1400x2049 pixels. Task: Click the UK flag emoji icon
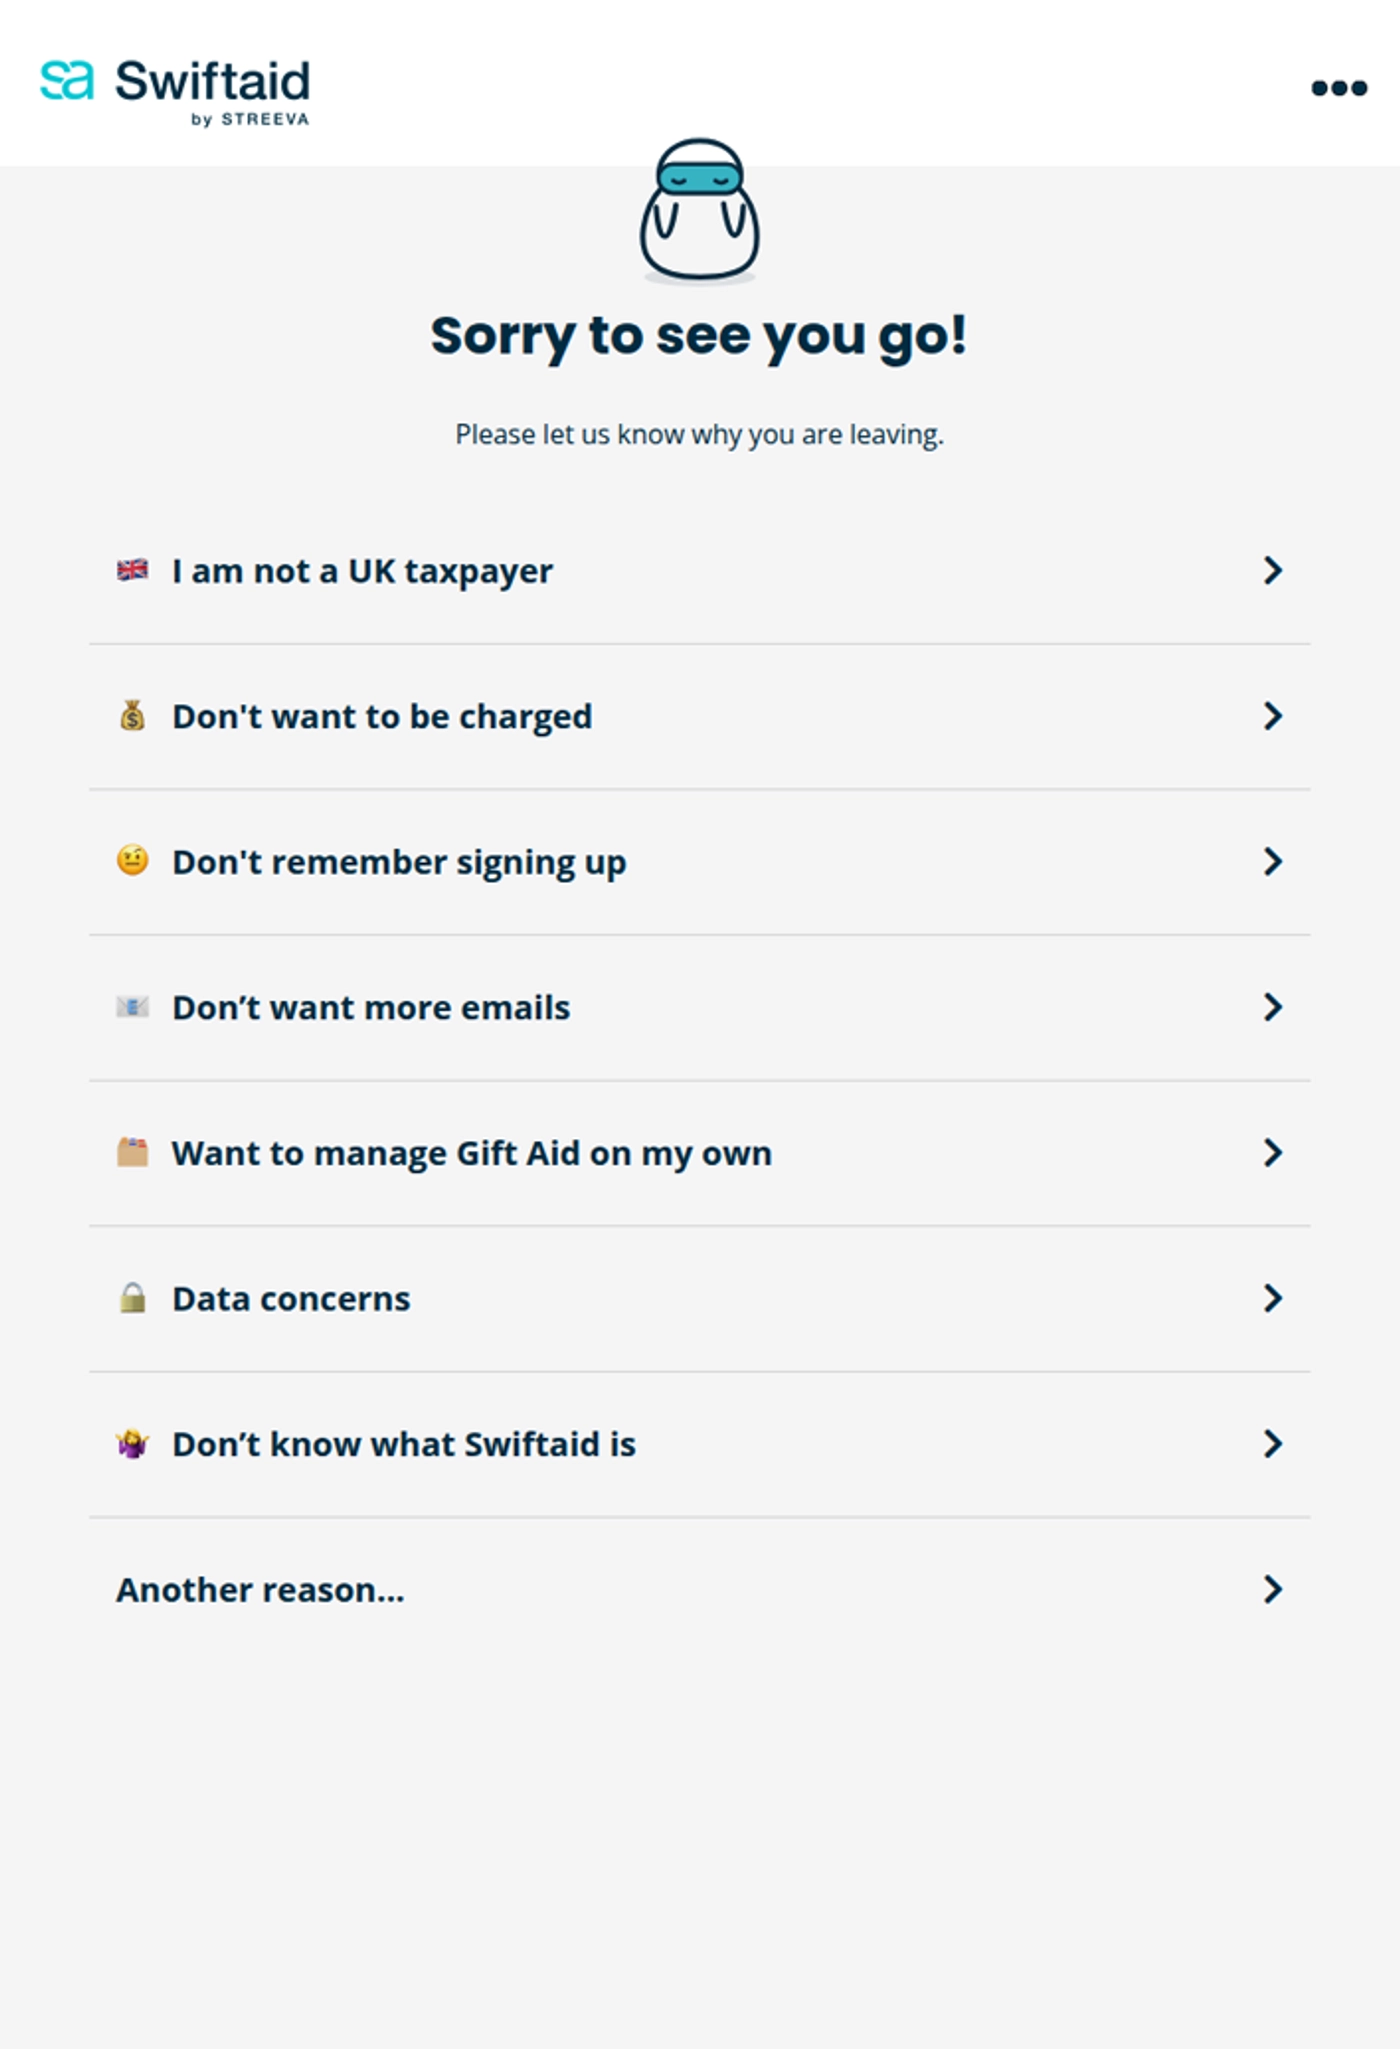(131, 570)
